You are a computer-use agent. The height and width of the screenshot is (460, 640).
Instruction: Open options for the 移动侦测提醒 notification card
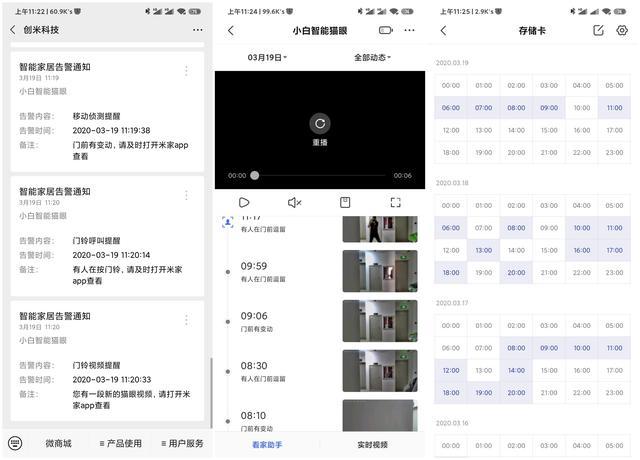187,71
